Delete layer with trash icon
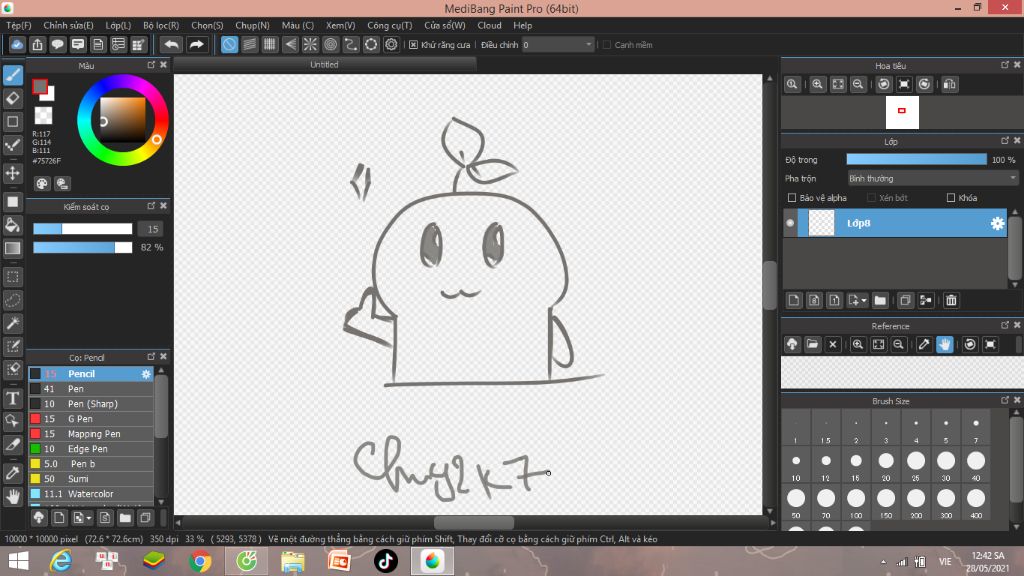The height and width of the screenshot is (576, 1024). click(951, 300)
